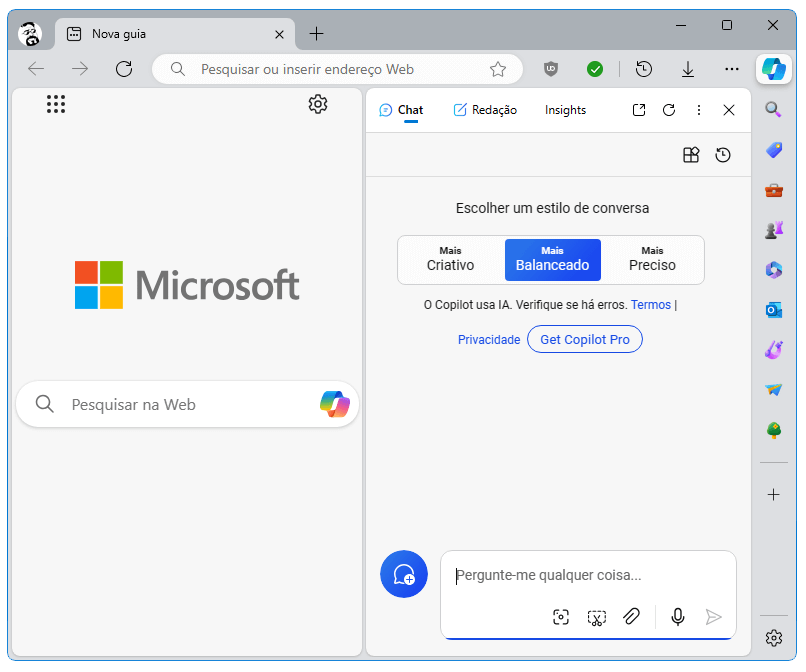Viewport: 806px width, 672px height.
Task: Reload the current page
Action: (124, 68)
